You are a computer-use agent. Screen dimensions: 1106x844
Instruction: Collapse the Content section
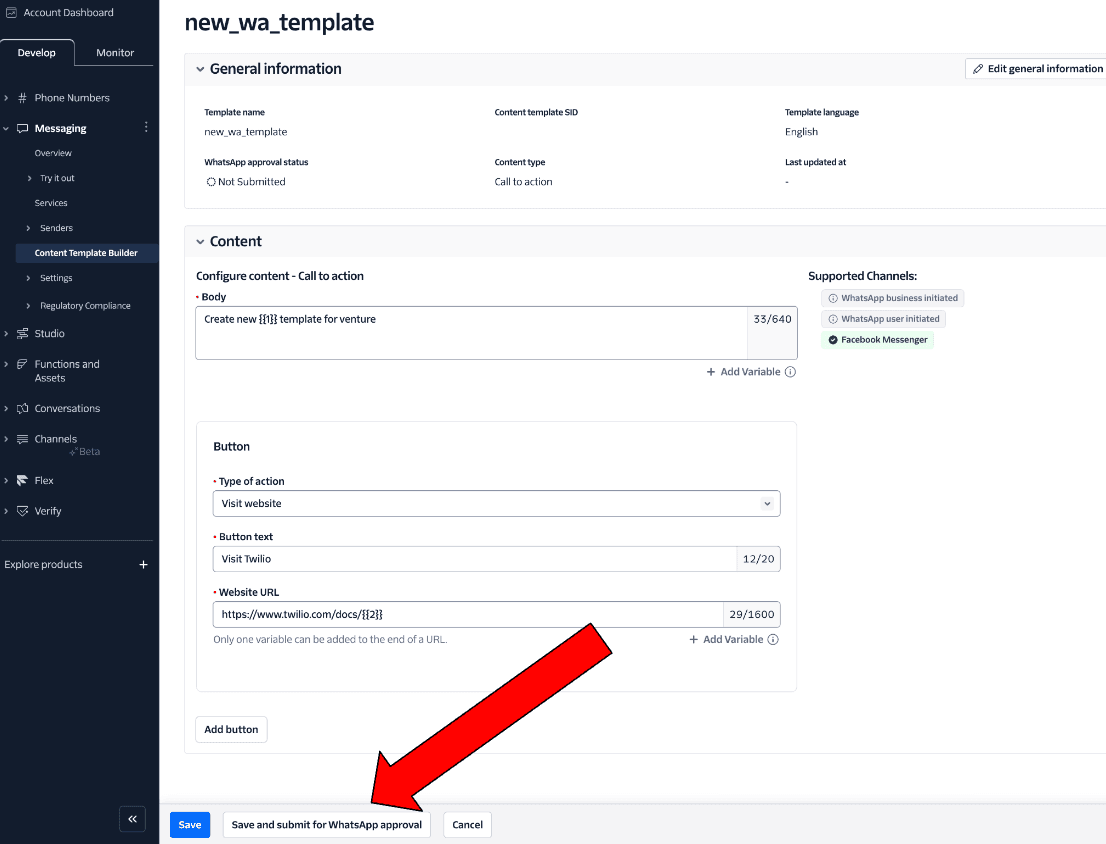point(200,241)
